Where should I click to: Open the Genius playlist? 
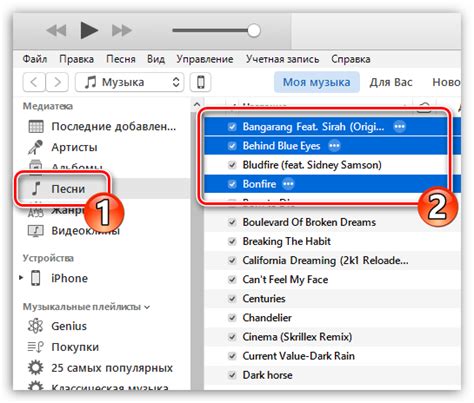pos(69,326)
